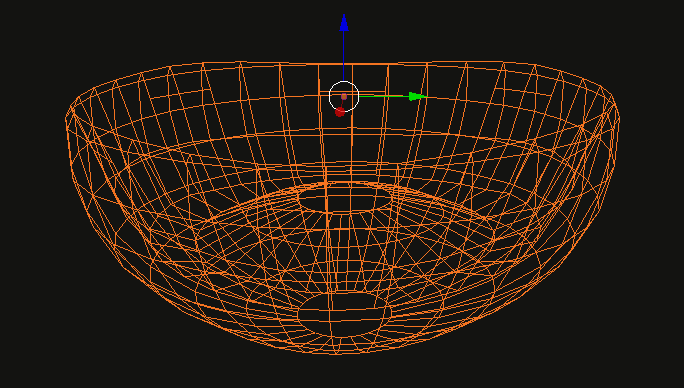
Task: Click the blue Z-axis line shaft
Action: click(x=344, y=56)
